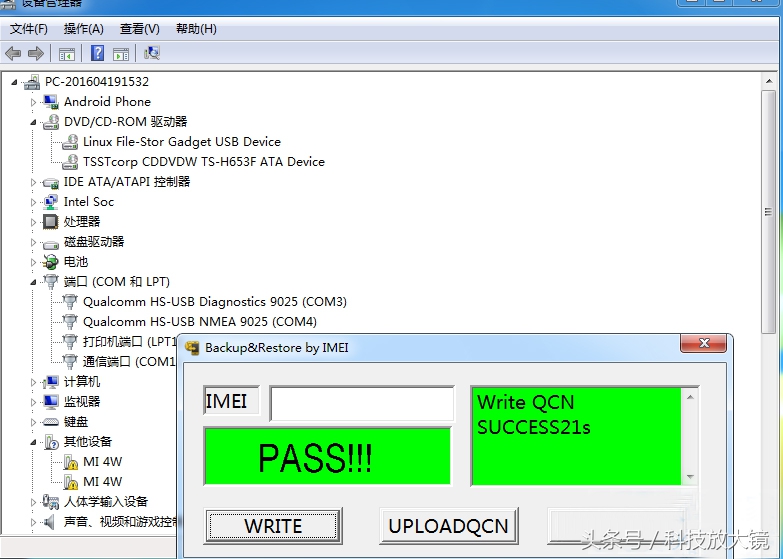The width and height of the screenshot is (783, 559).
Task: Click the TSSTcorp CDDVDW drive icon
Action: click(70, 162)
